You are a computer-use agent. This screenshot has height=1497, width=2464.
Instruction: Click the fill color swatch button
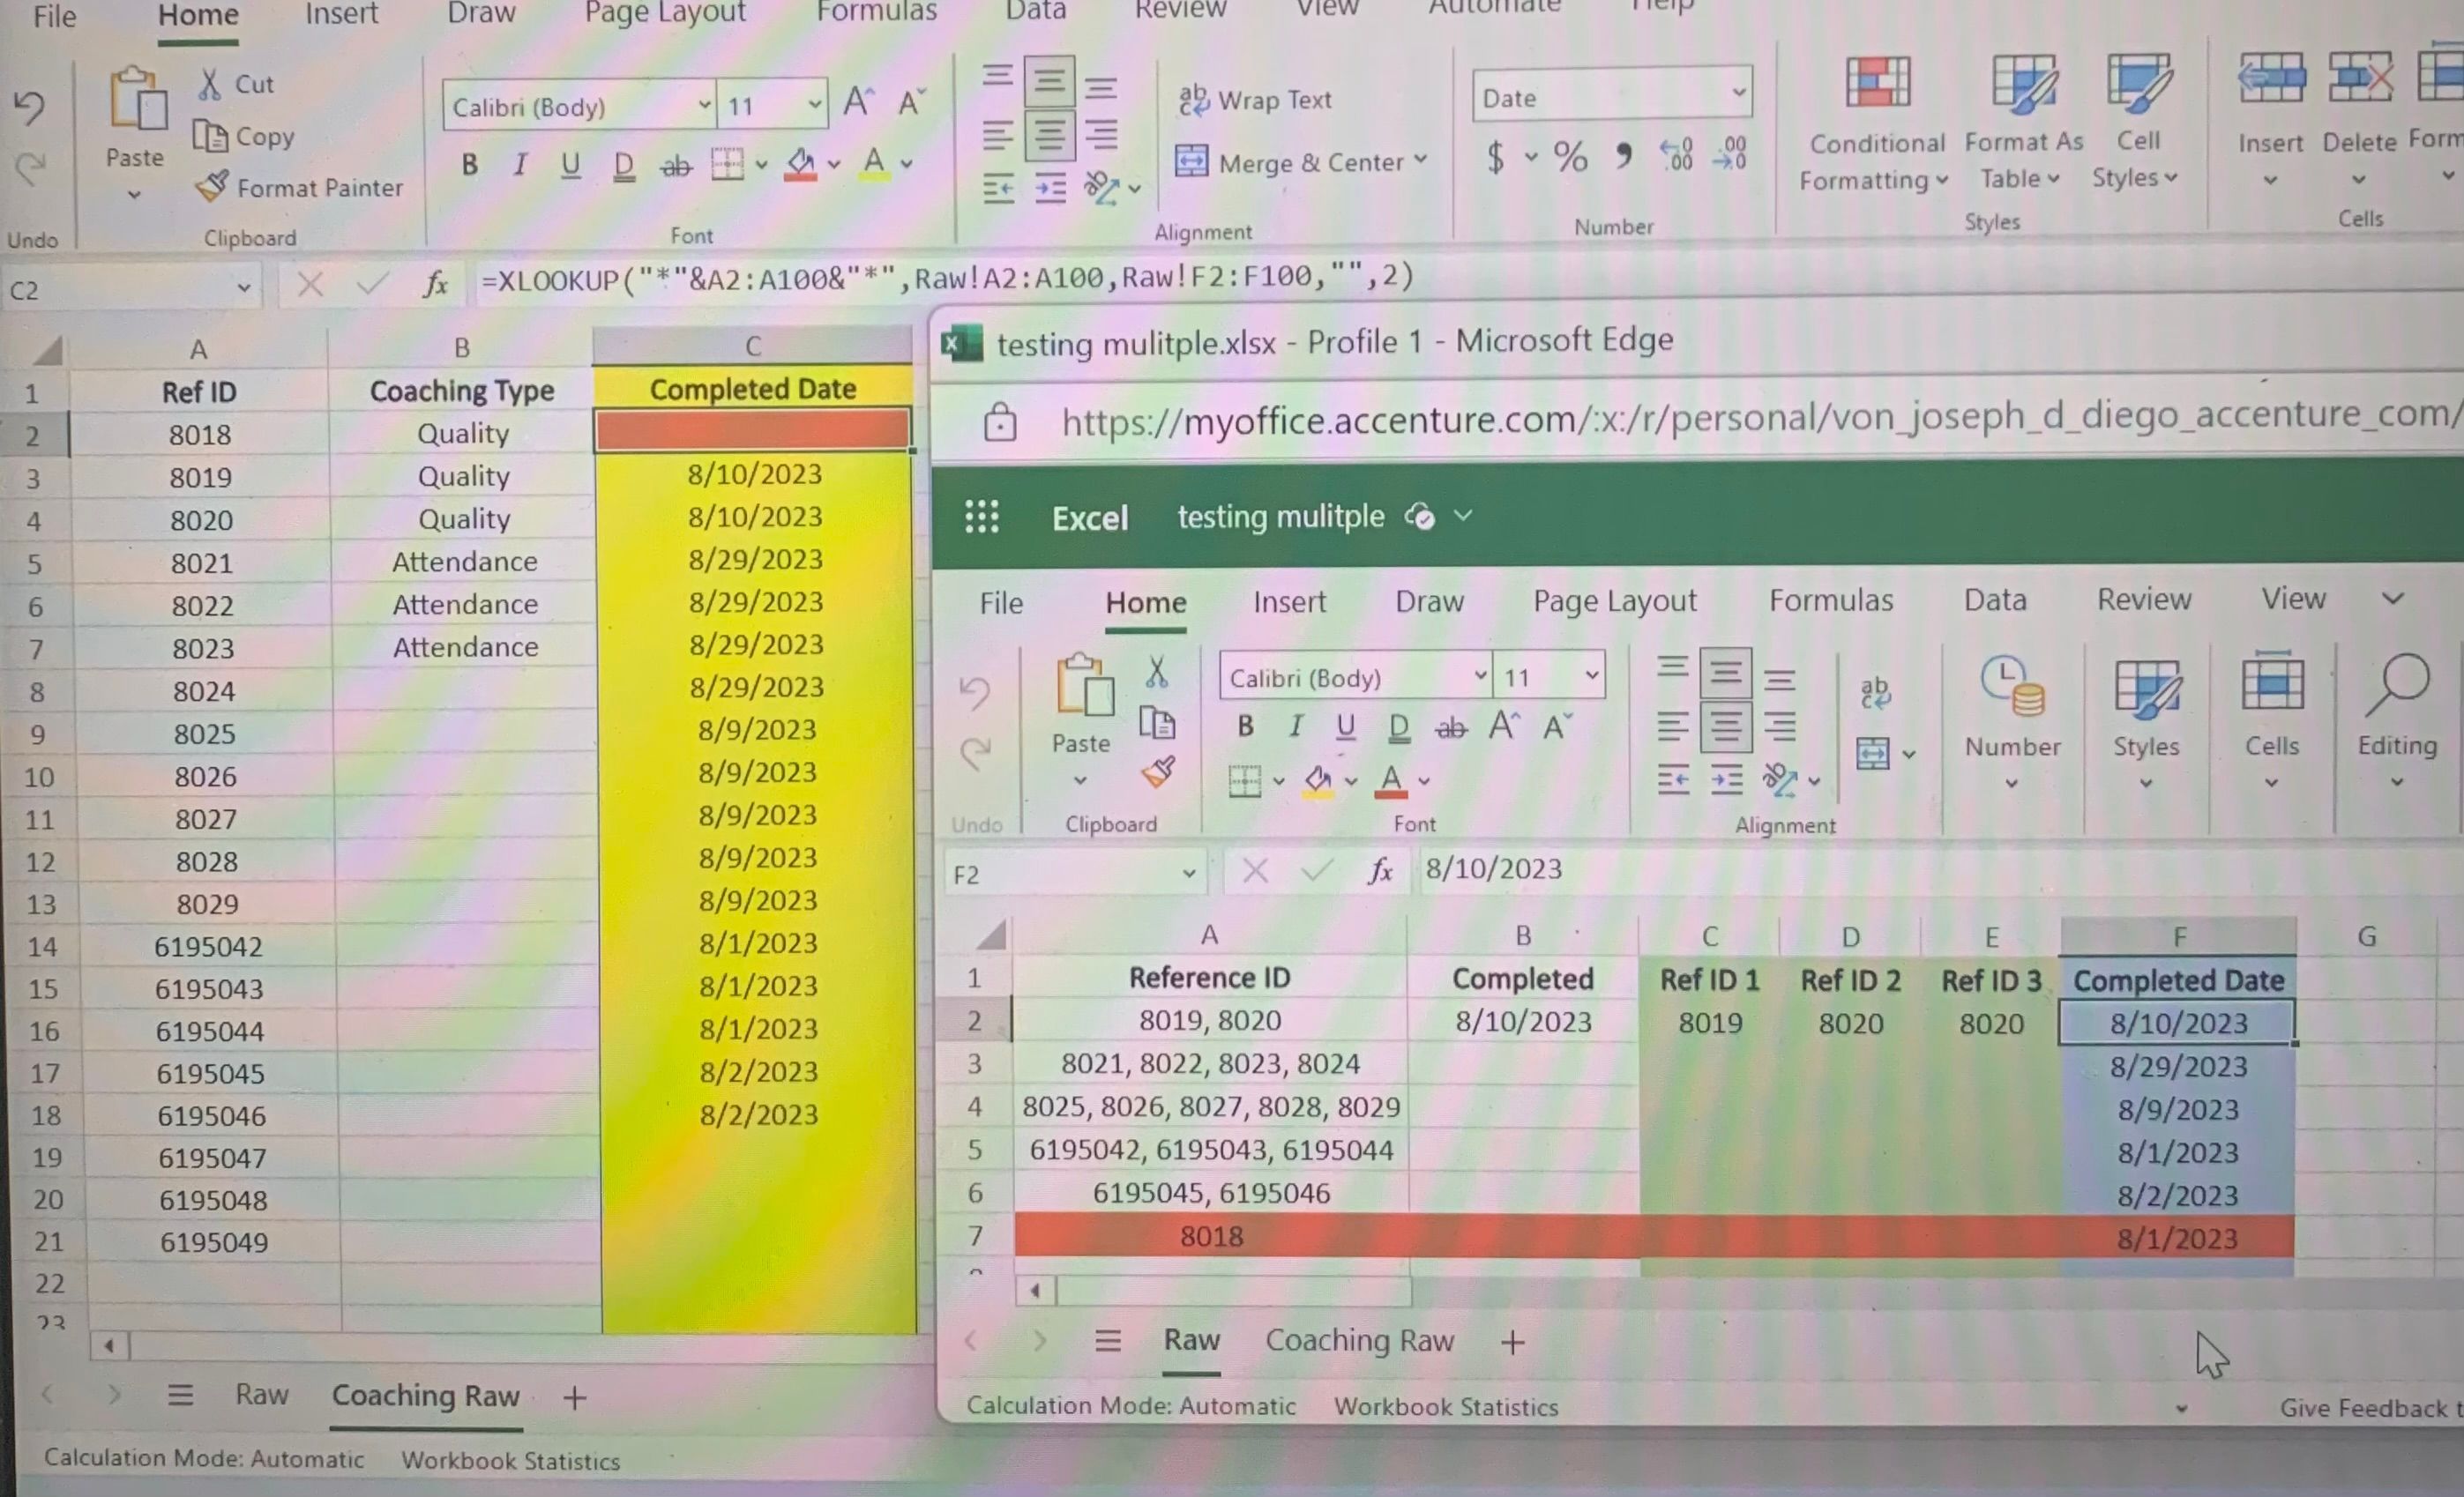point(800,164)
